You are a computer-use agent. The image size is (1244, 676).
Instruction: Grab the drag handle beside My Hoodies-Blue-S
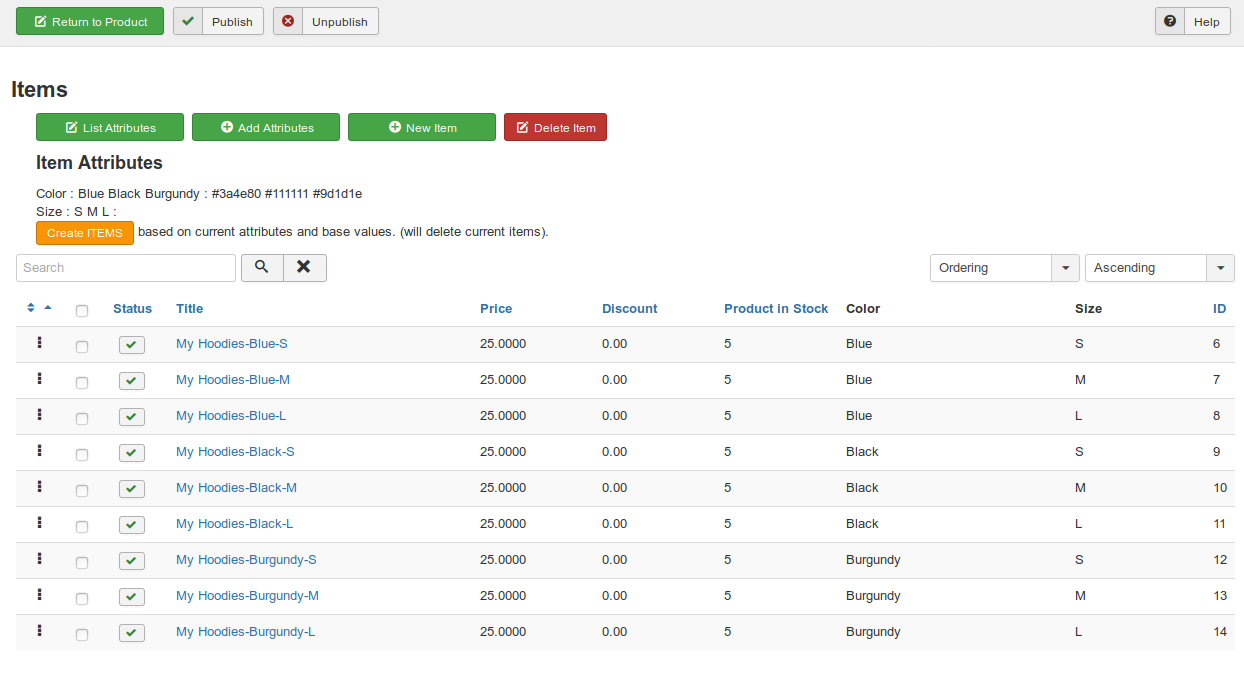(x=39, y=343)
